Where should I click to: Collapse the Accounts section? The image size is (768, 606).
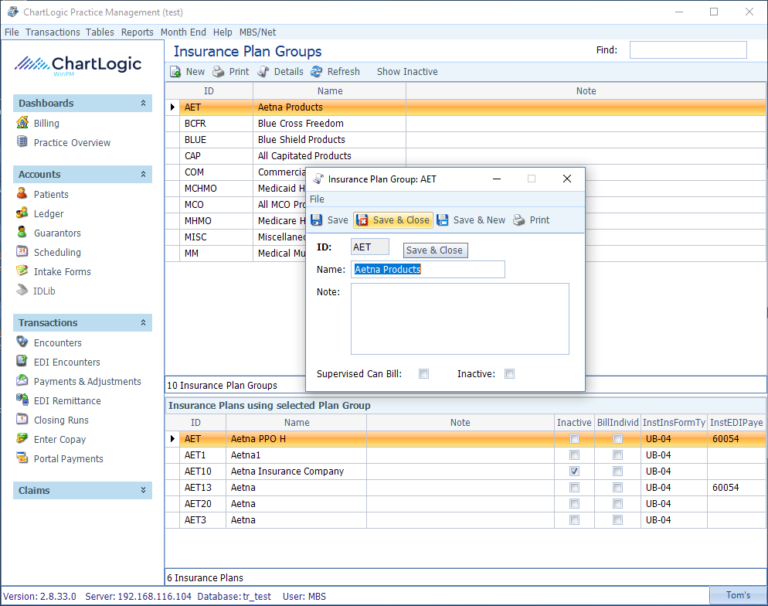click(x=143, y=174)
